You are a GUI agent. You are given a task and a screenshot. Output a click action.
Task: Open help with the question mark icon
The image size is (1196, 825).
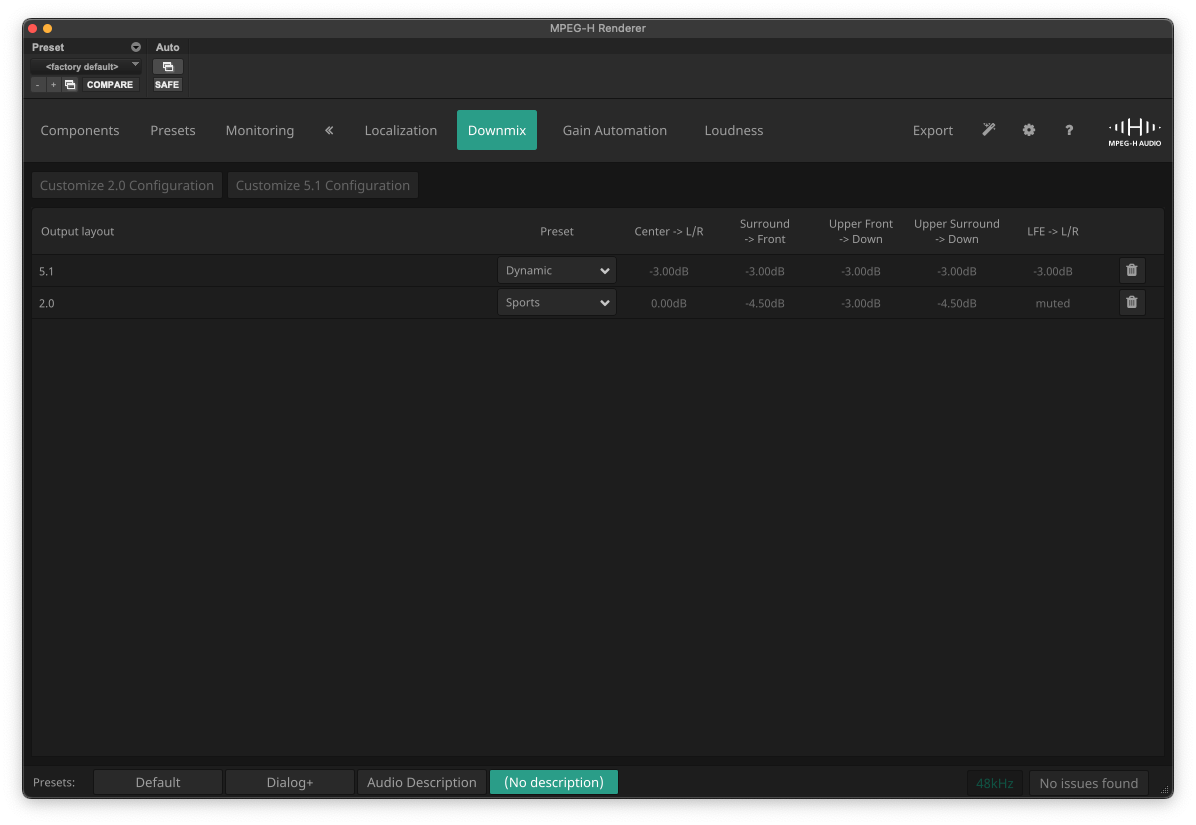[x=1069, y=130]
